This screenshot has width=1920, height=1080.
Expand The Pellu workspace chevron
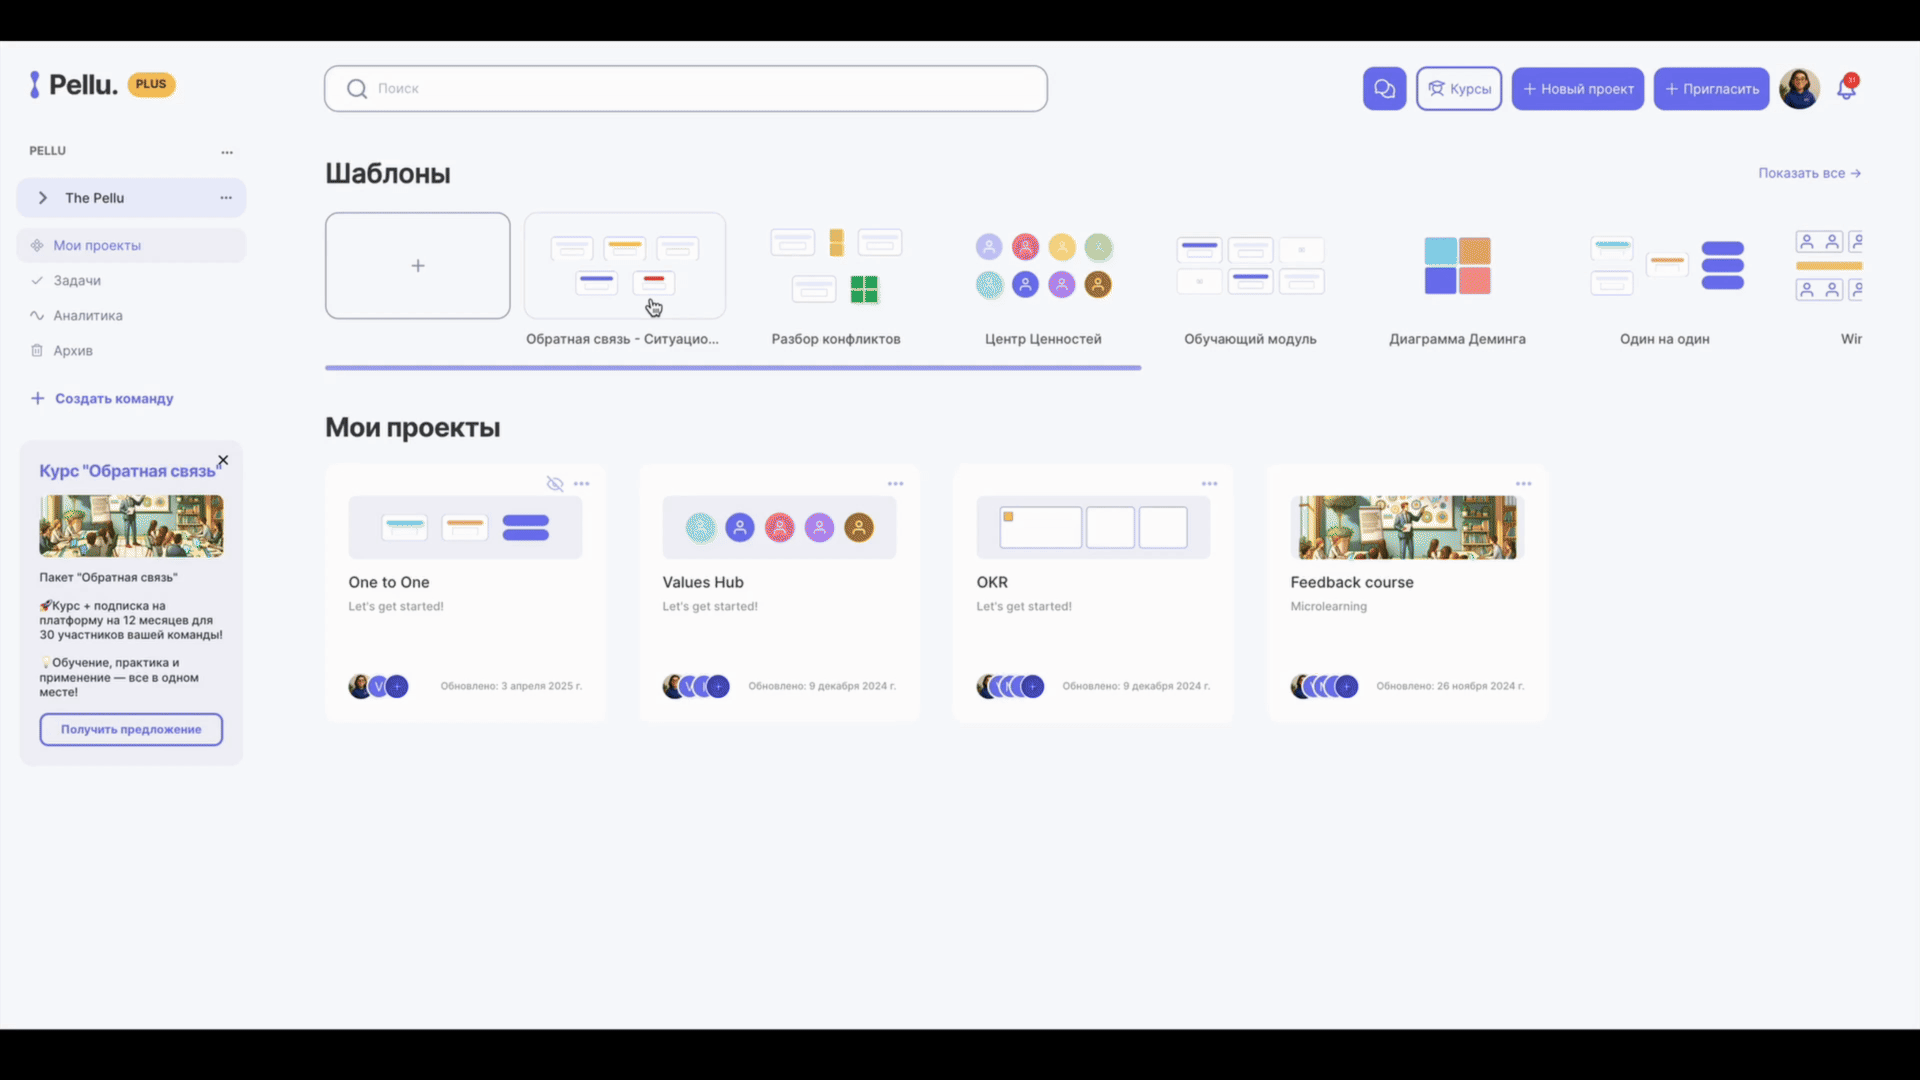coord(43,198)
